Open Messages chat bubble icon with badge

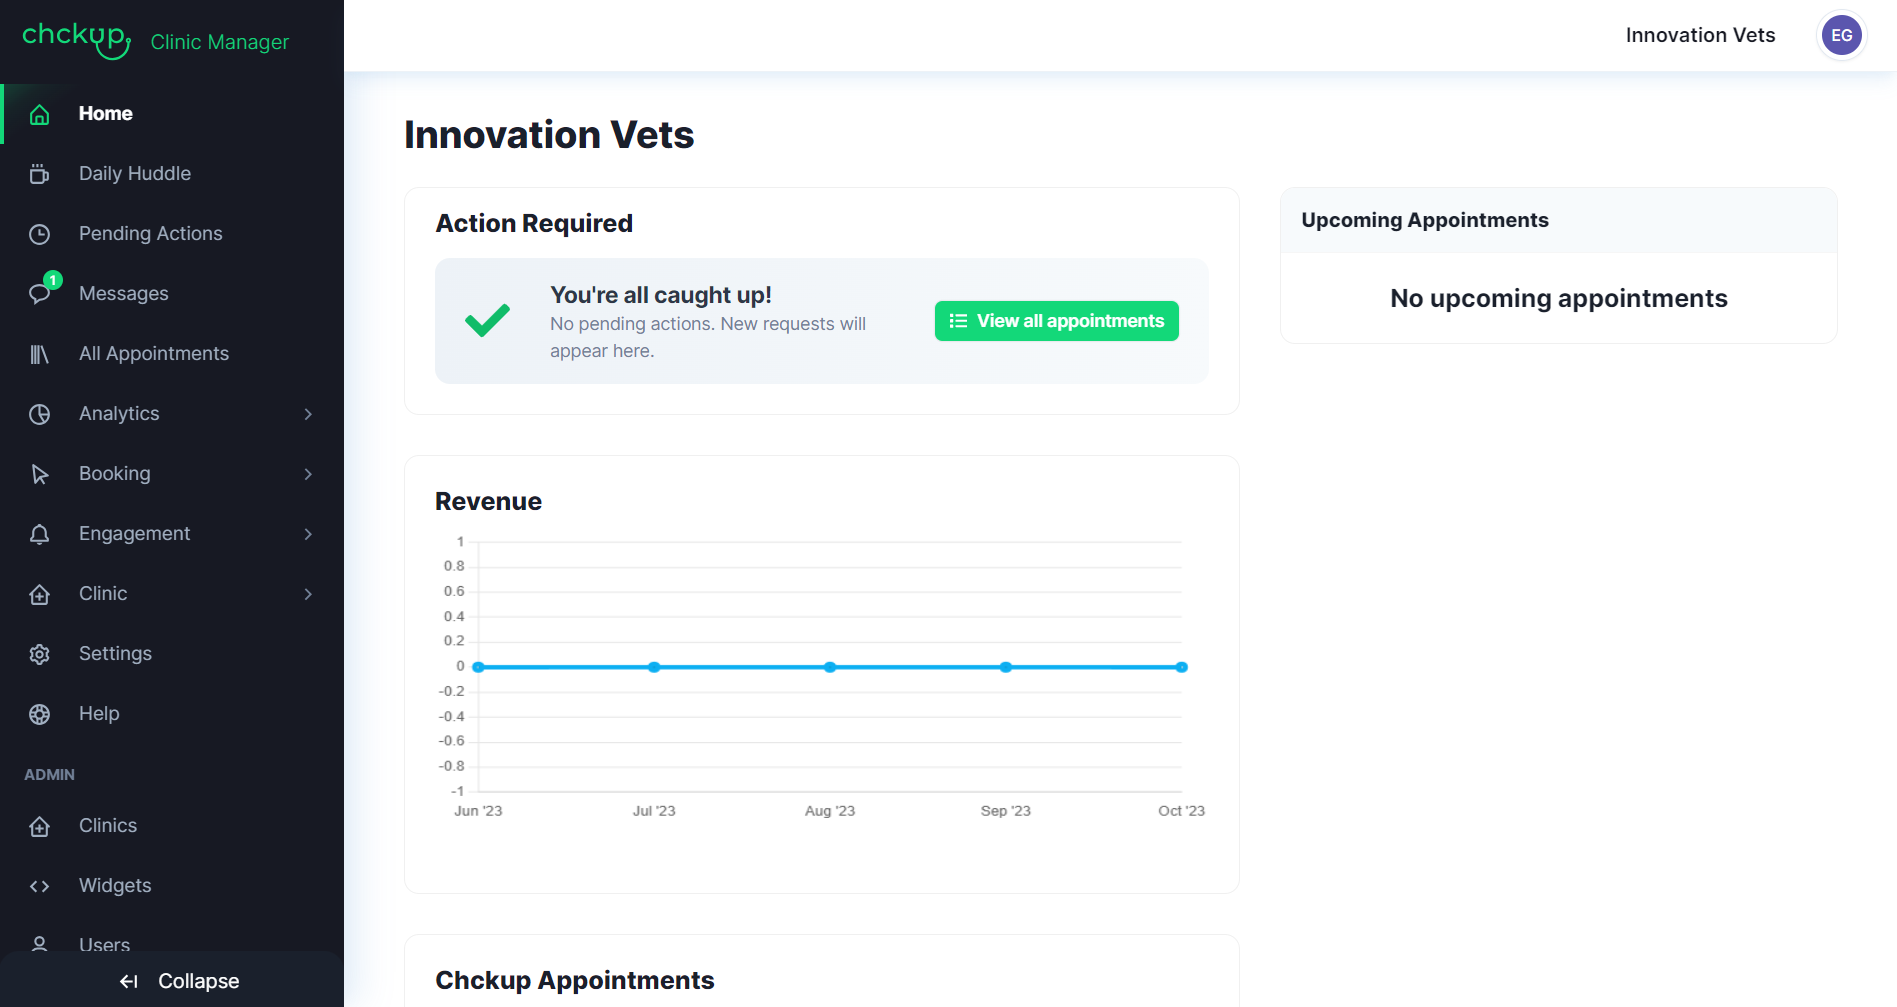pyautogui.click(x=40, y=293)
